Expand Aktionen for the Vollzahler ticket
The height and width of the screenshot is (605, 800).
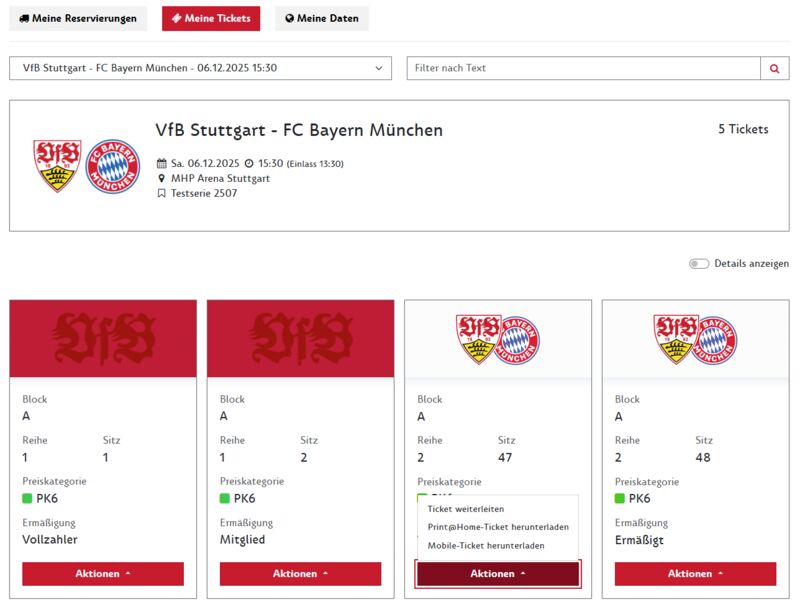point(103,574)
